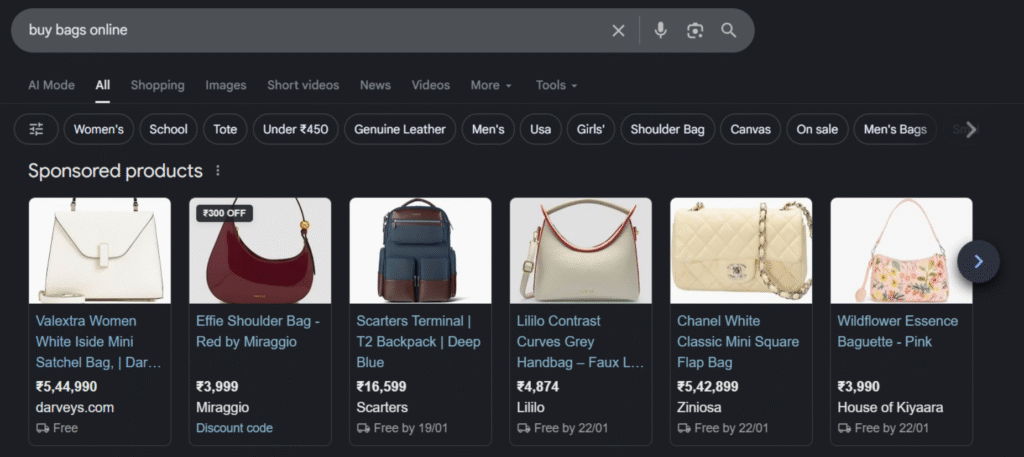
Task: Go to the Images tab
Action: click(226, 86)
